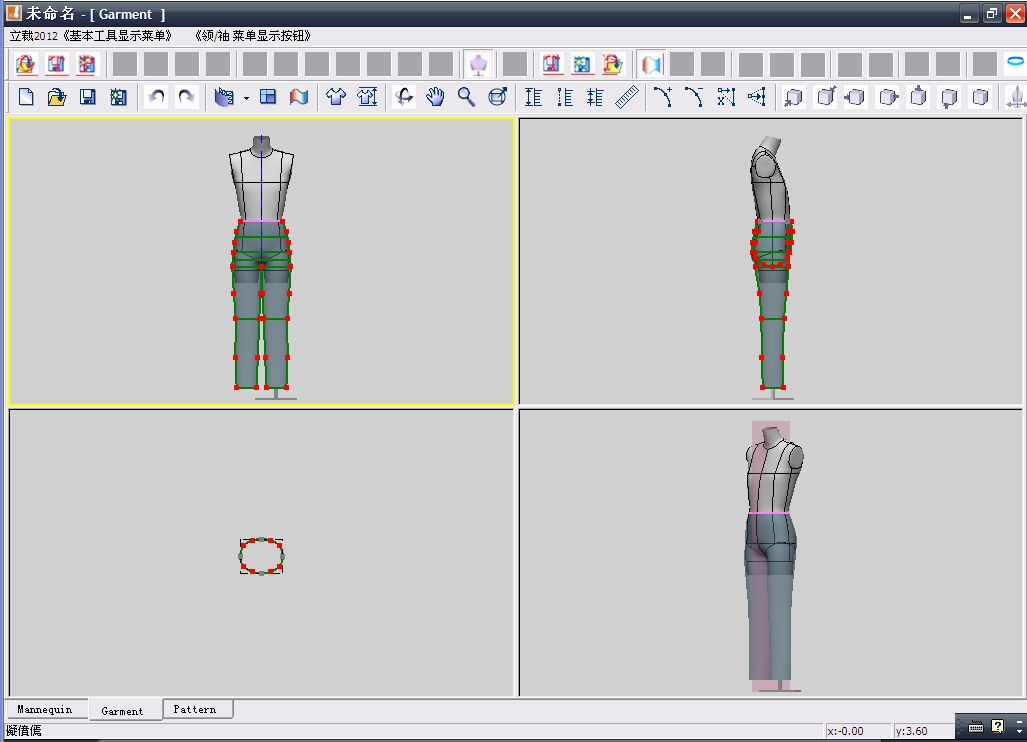The image size is (1027, 742).
Task: Expand the dropdown arrow beside the measuring cup icon
Action: point(246,98)
